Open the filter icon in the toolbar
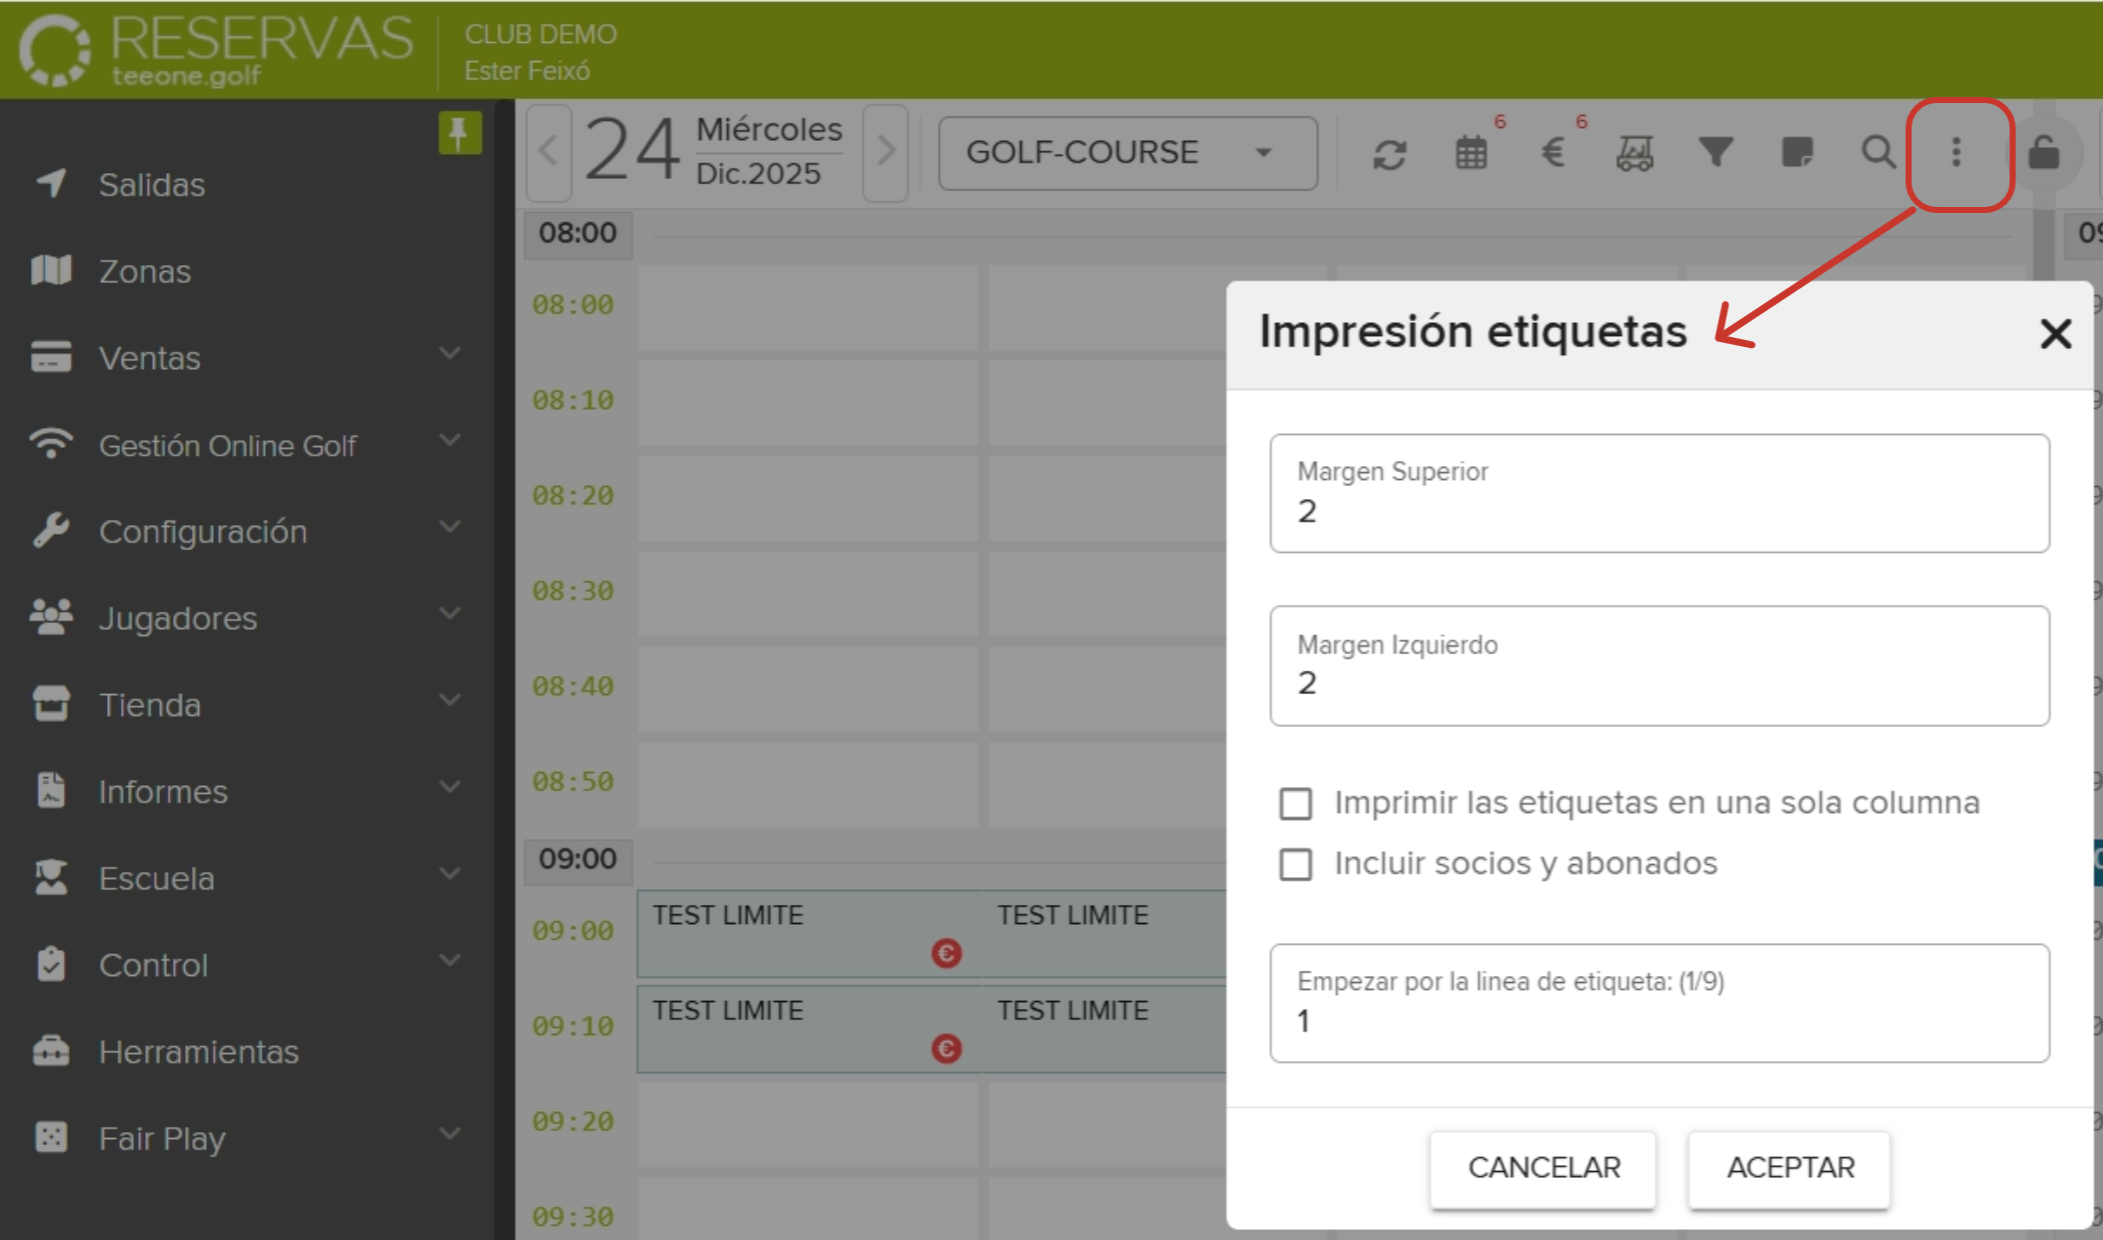2103x1240 pixels. (1714, 153)
